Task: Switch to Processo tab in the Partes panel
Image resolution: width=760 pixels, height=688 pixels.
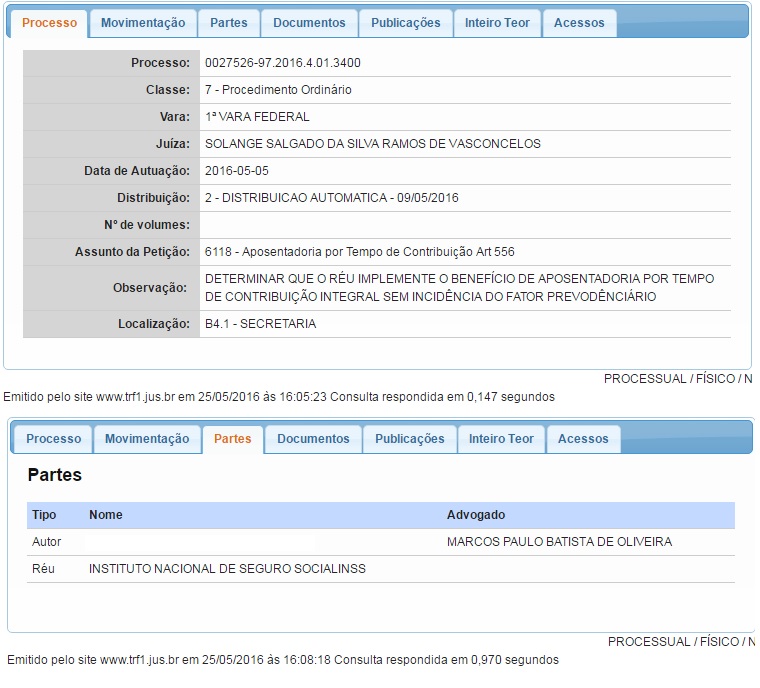Action: pos(54,439)
